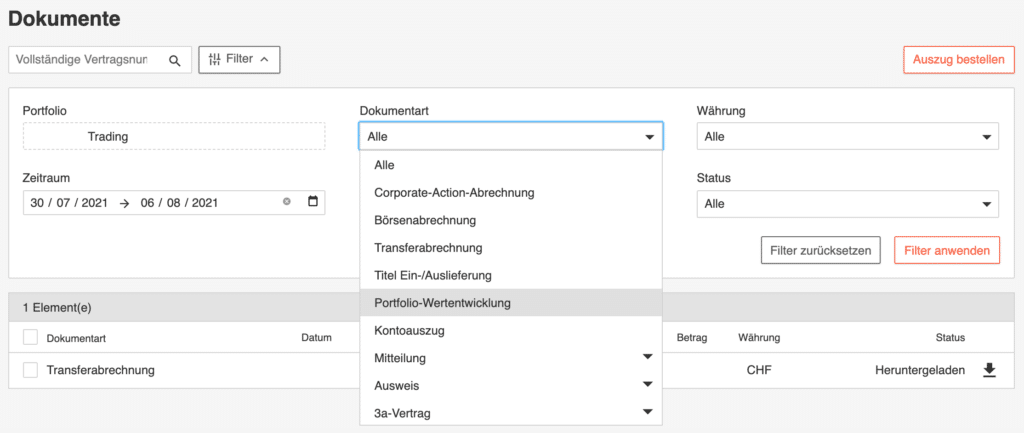Click the download icon for Transferabrechnung

point(989,370)
